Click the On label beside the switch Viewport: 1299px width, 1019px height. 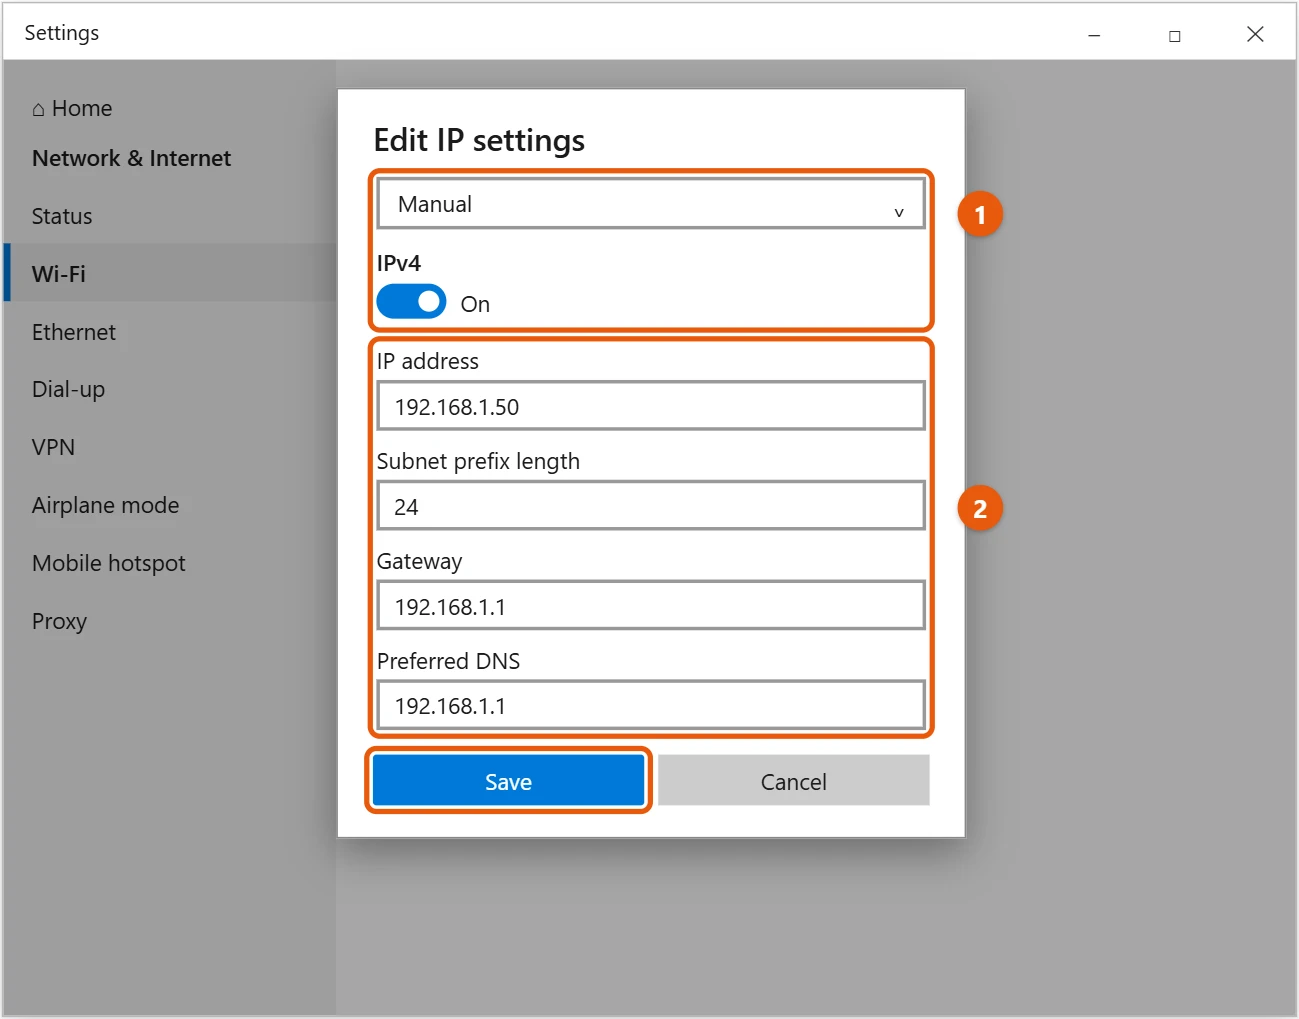point(475,304)
